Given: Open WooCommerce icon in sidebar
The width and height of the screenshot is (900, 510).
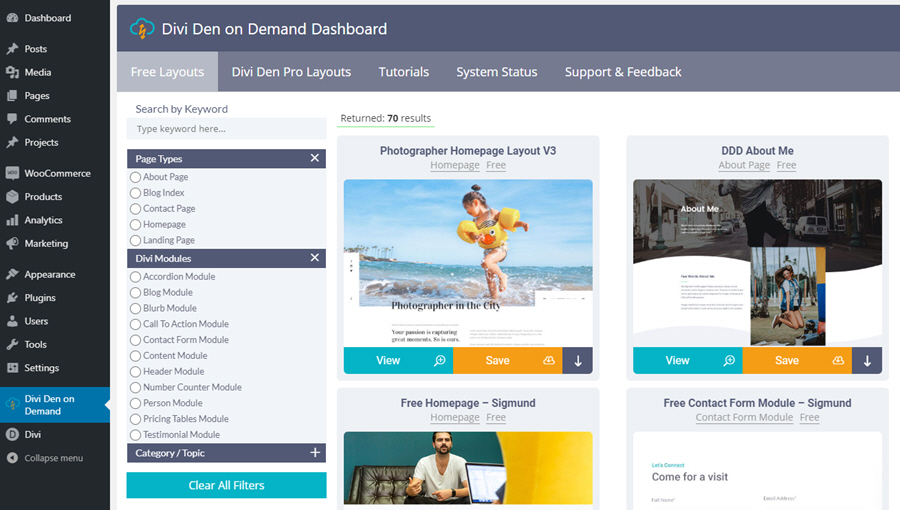Looking at the screenshot, I should [x=12, y=173].
